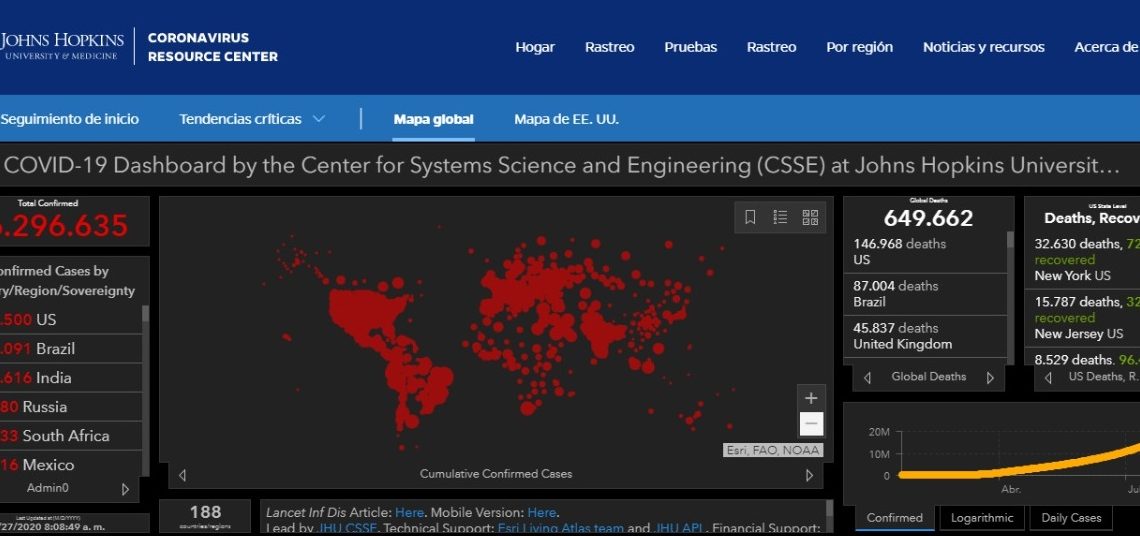Go to next map view right of Cumulative Confirmed Cases
Screen dimensions: 1140x536
pos(809,475)
